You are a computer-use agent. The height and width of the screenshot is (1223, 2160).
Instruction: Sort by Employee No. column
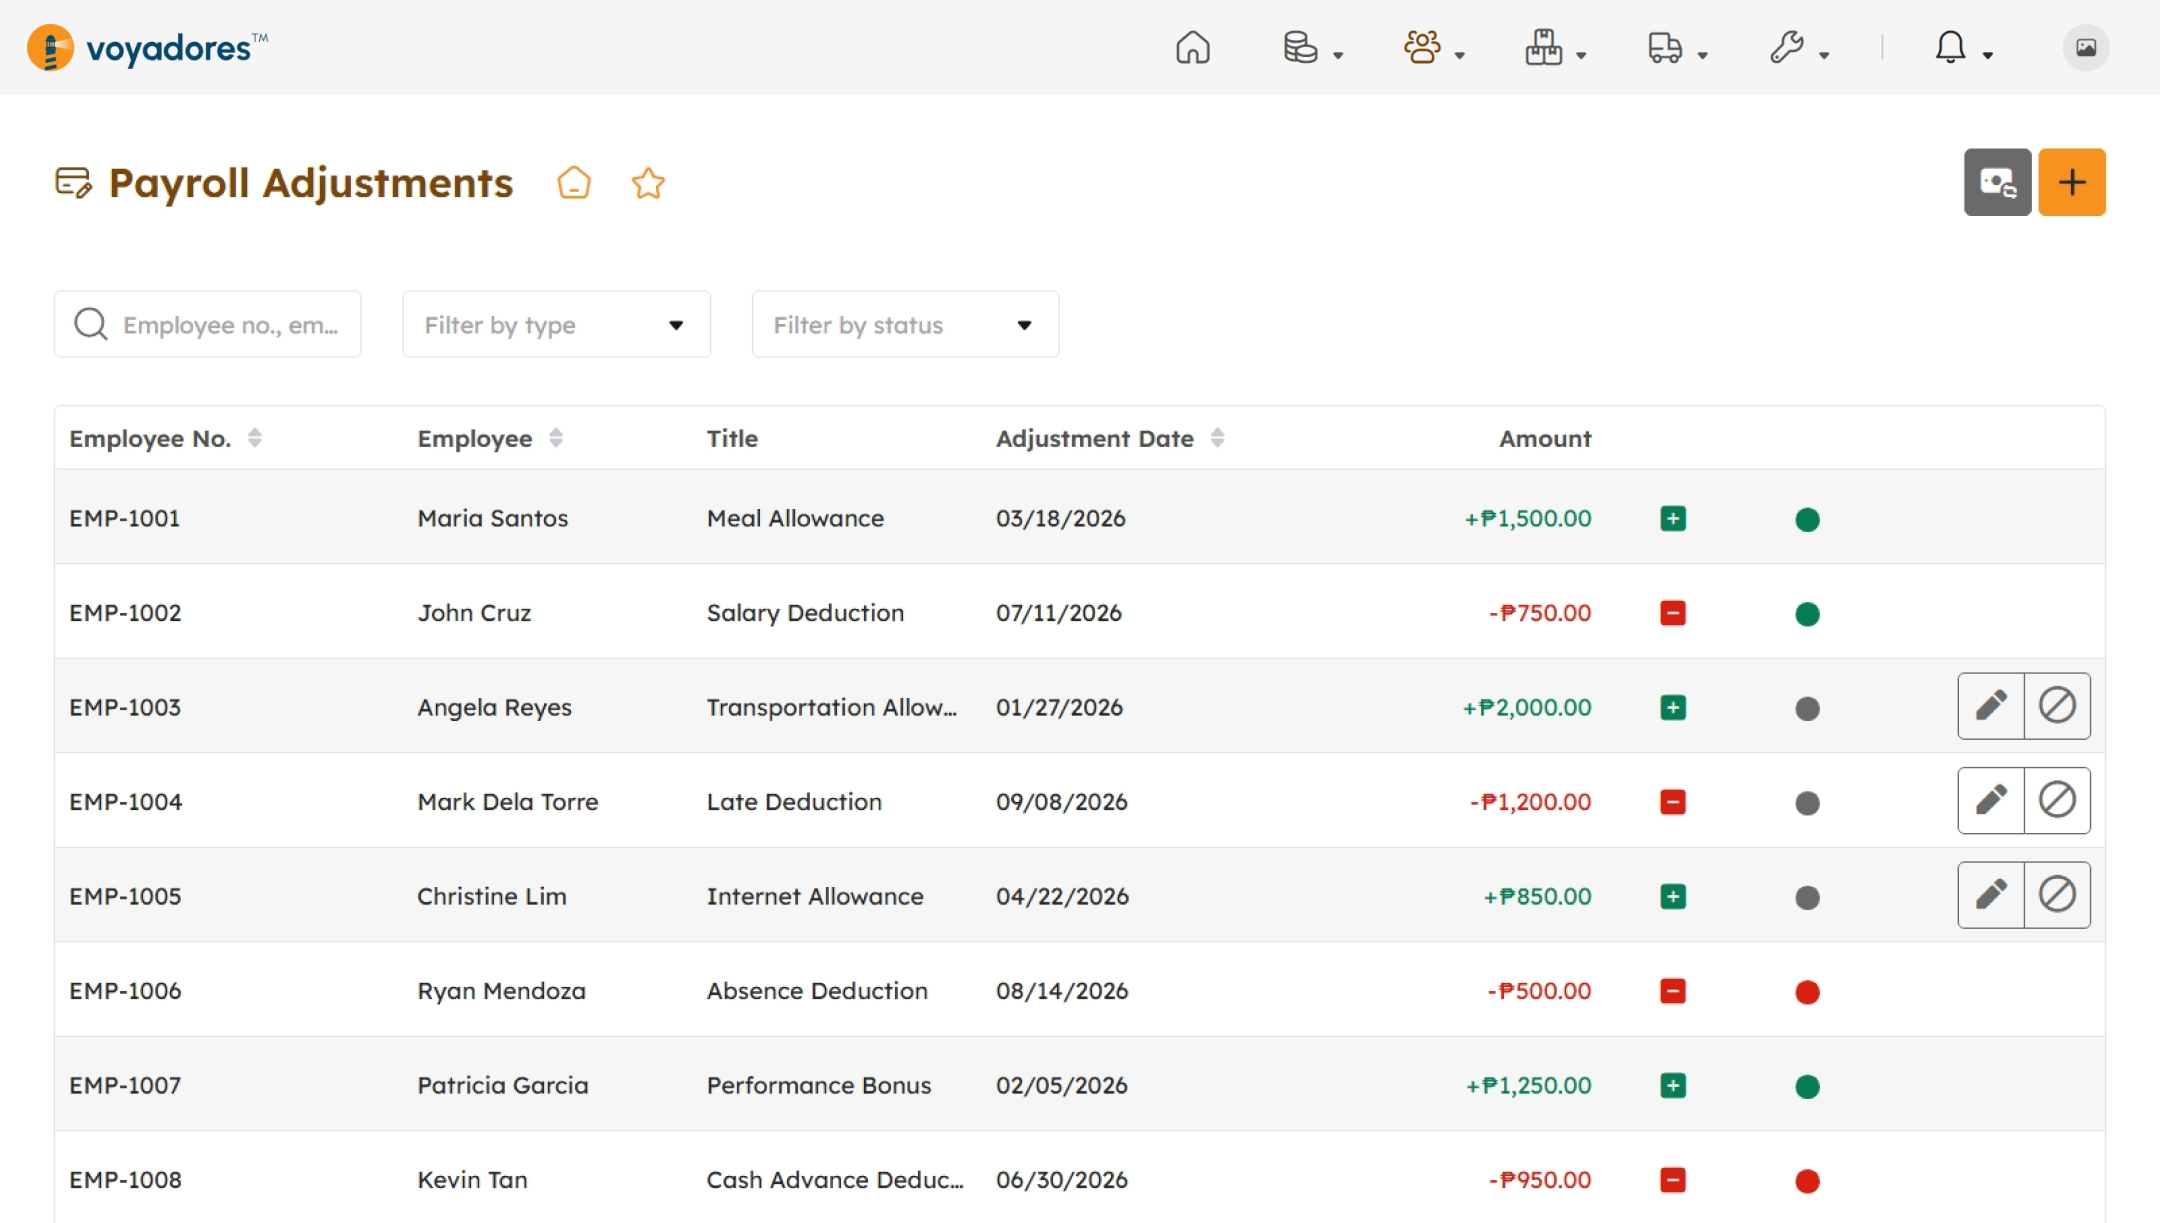coord(255,438)
